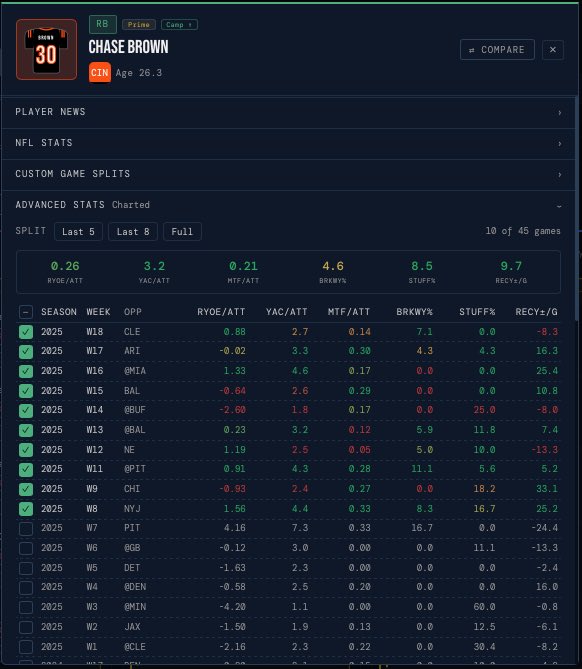Uncheck the W17 ARI game row
This screenshot has width=582, height=669.
tap(26, 351)
